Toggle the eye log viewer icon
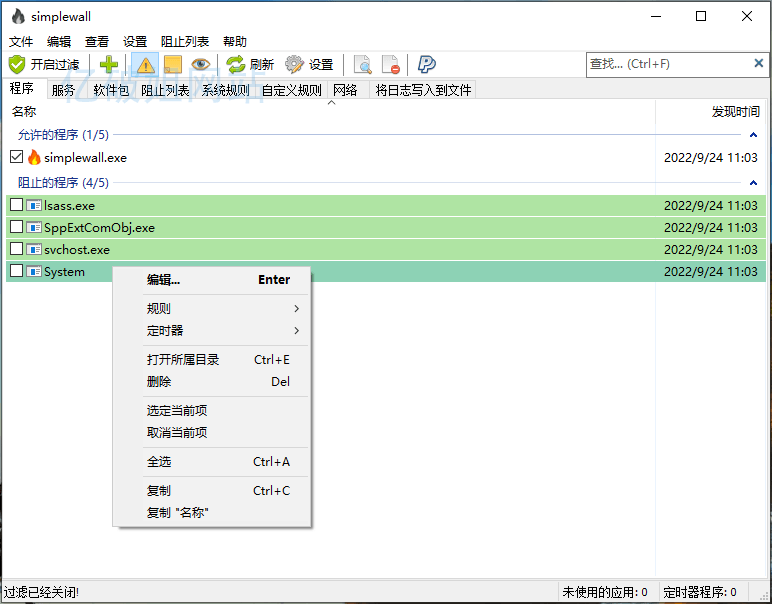772x604 pixels. (201, 64)
